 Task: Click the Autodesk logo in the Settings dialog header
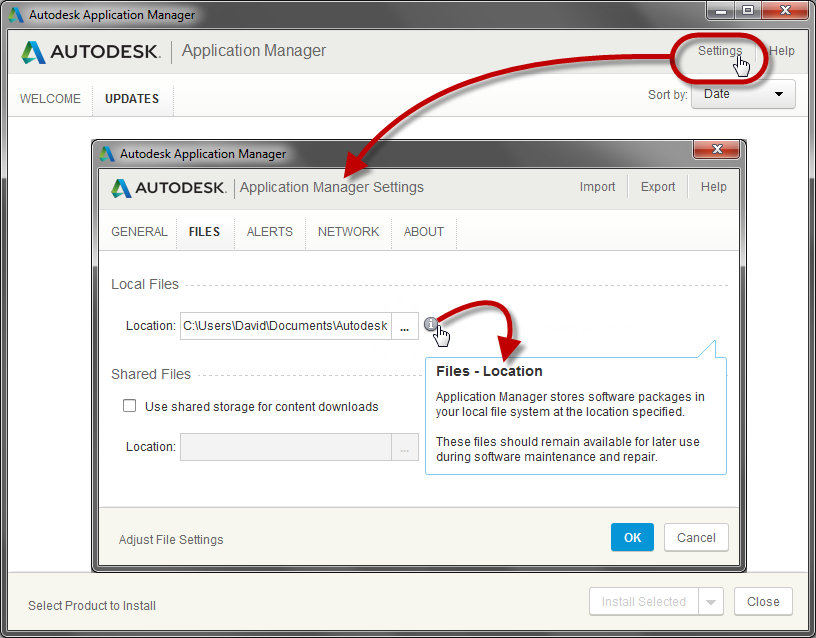coord(169,187)
